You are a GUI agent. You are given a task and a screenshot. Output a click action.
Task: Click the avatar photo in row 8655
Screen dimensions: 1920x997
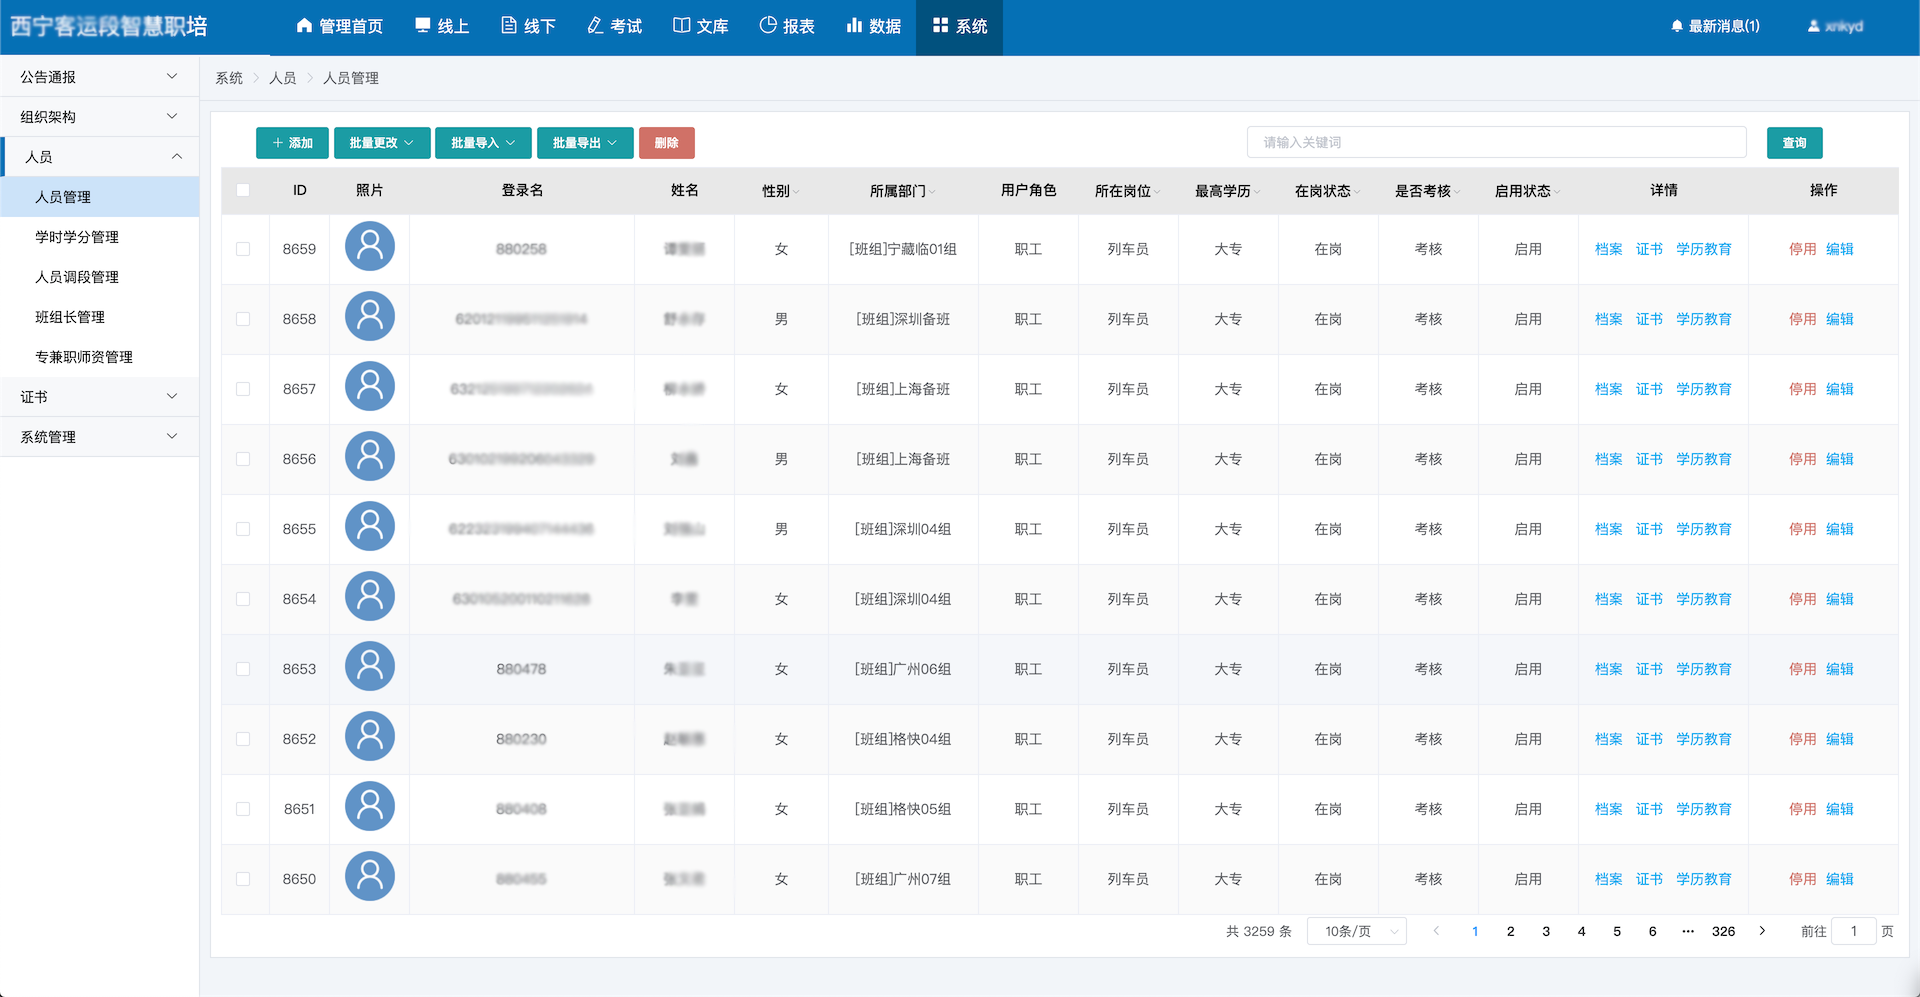(x=370, y=527)
